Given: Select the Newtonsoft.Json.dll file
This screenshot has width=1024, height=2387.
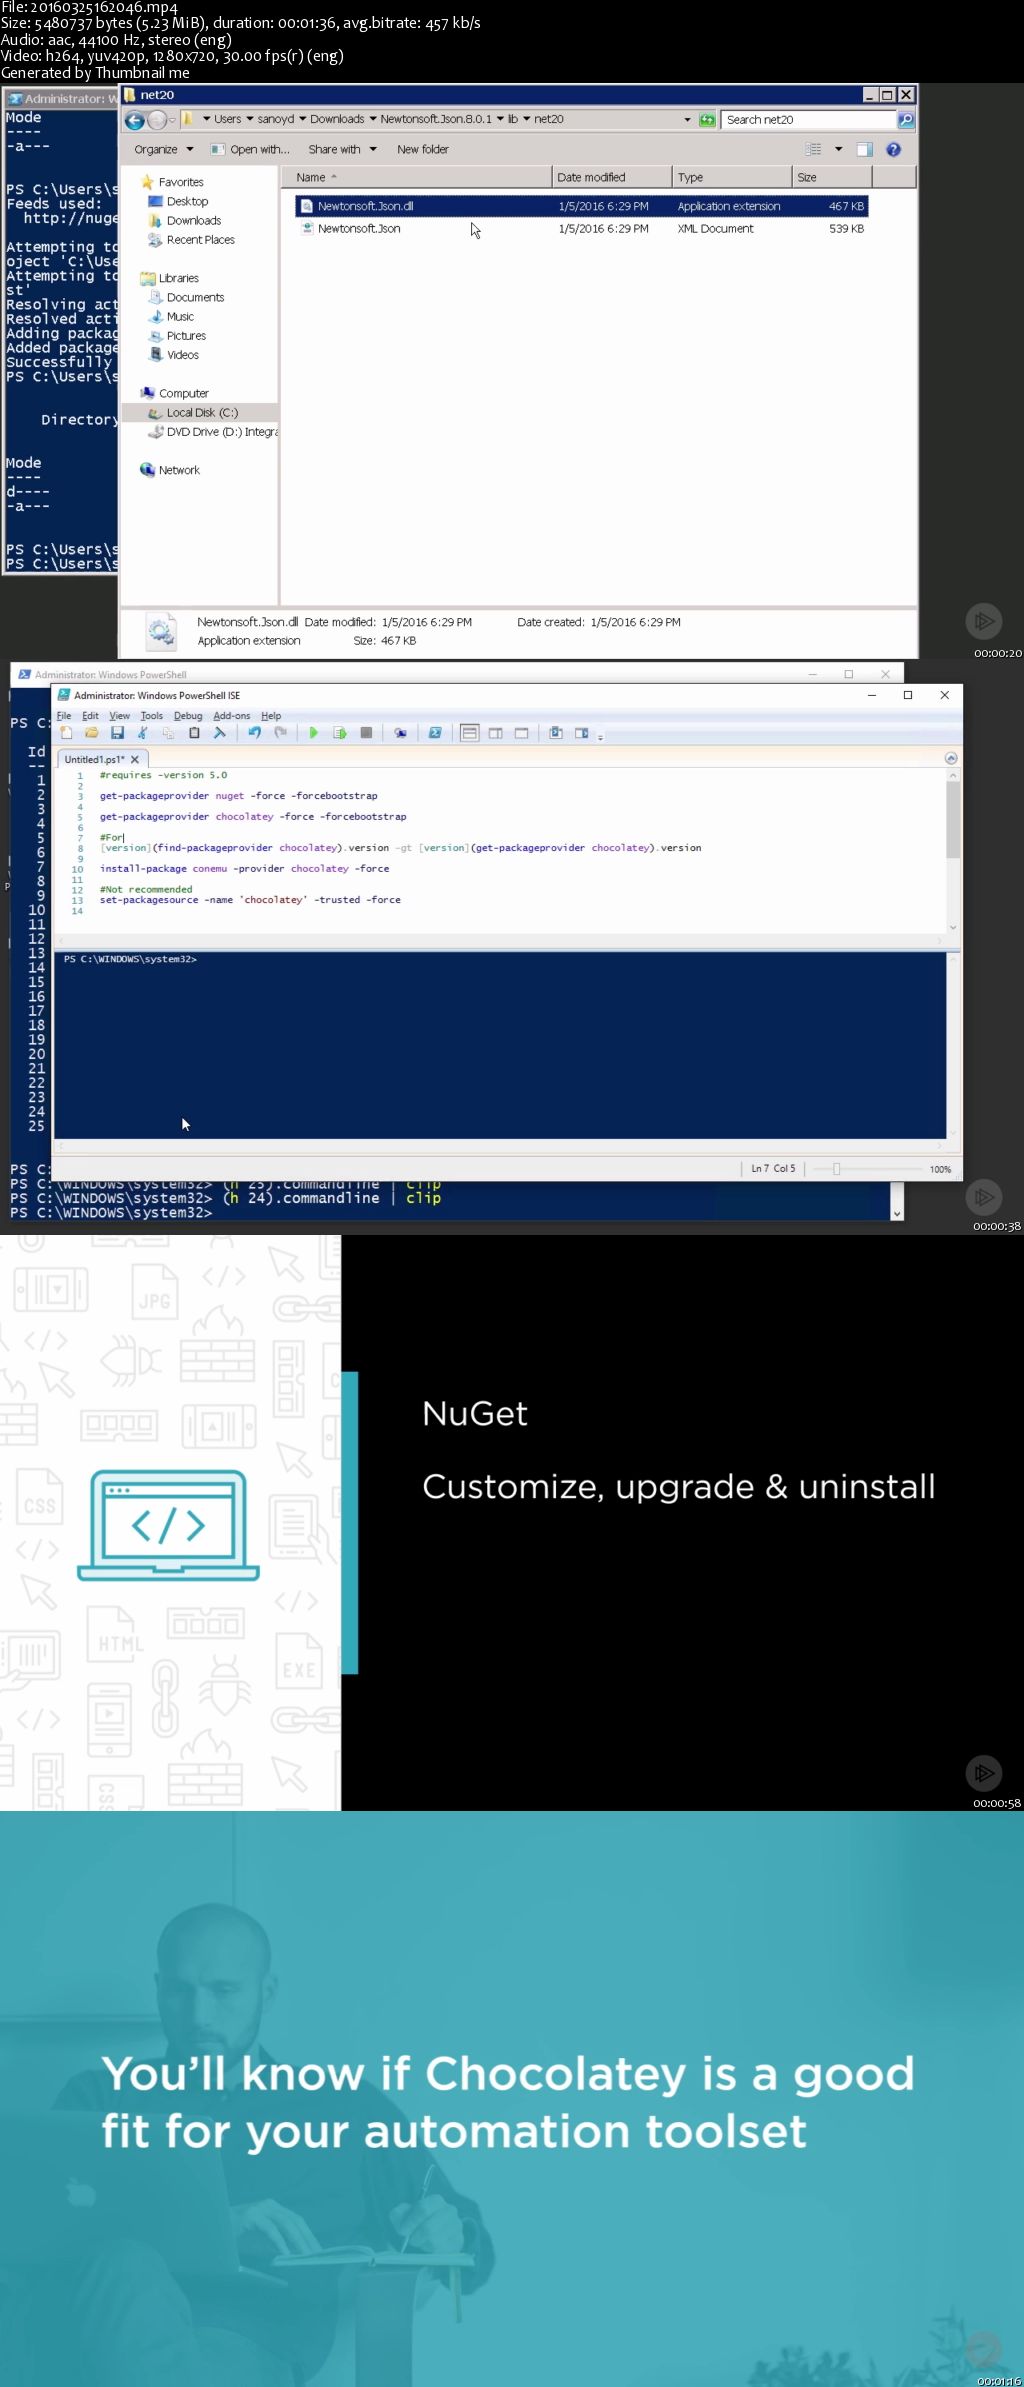Looking at the screenshot, I should tap(581, 206).
